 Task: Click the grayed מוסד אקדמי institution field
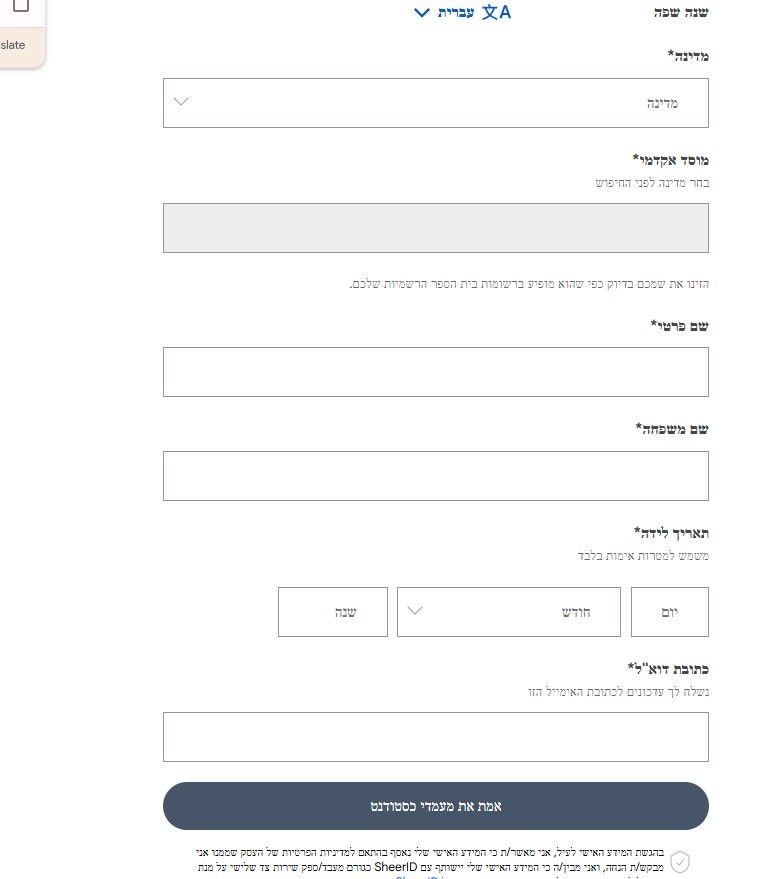435,228
